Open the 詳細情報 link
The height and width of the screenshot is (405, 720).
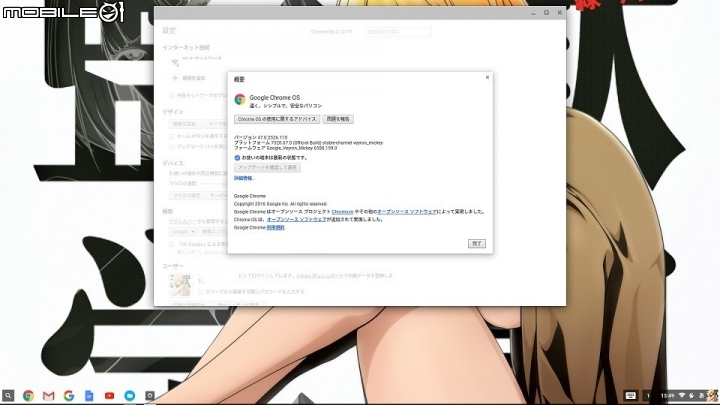(244, 178)
